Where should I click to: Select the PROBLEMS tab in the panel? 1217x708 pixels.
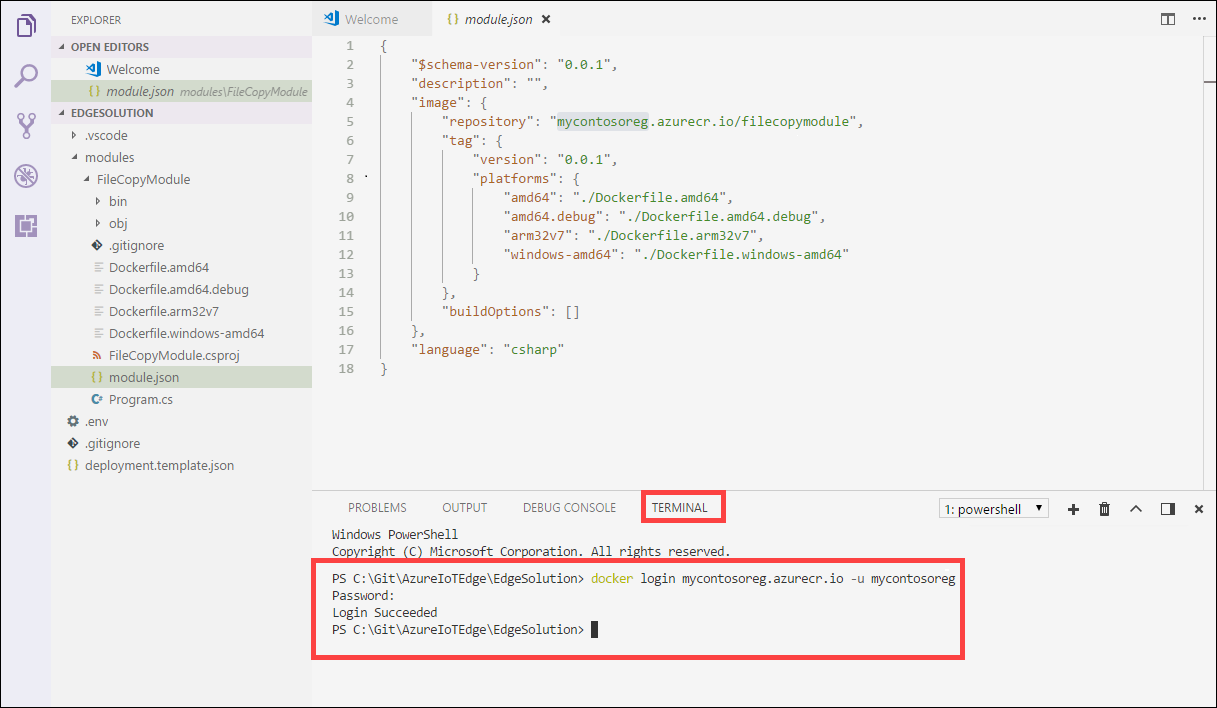pos(377,507)
